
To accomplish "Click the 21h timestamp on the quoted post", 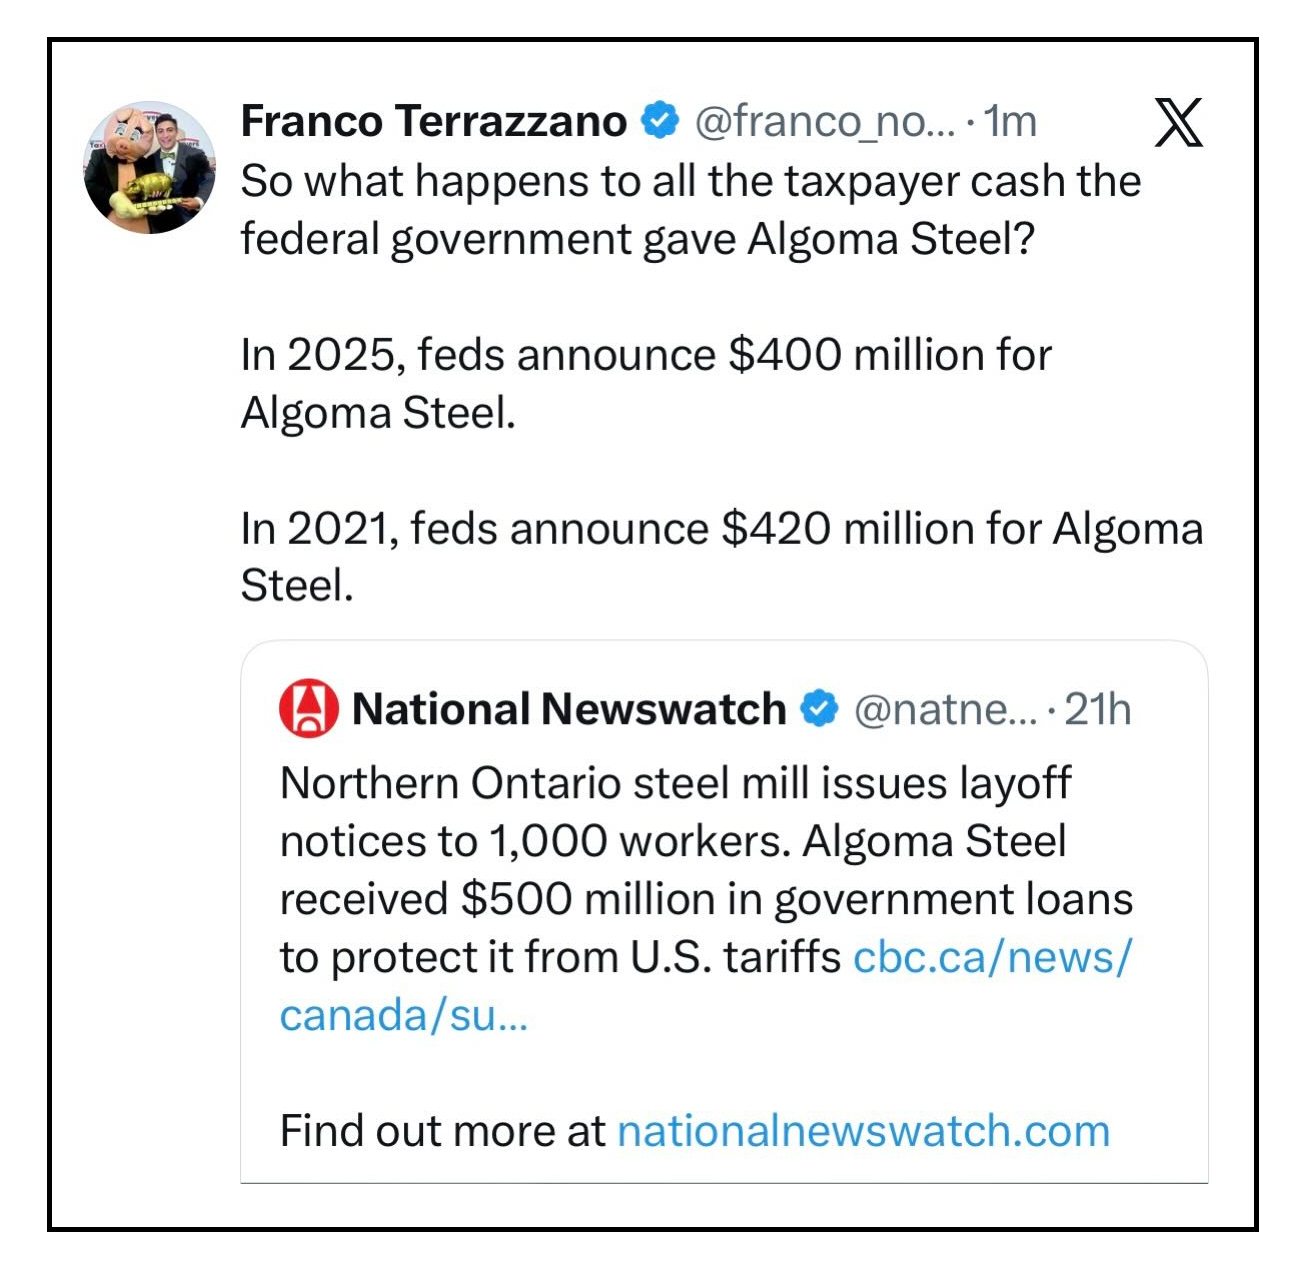I will pyautogui.click(x=1097, y=709).
